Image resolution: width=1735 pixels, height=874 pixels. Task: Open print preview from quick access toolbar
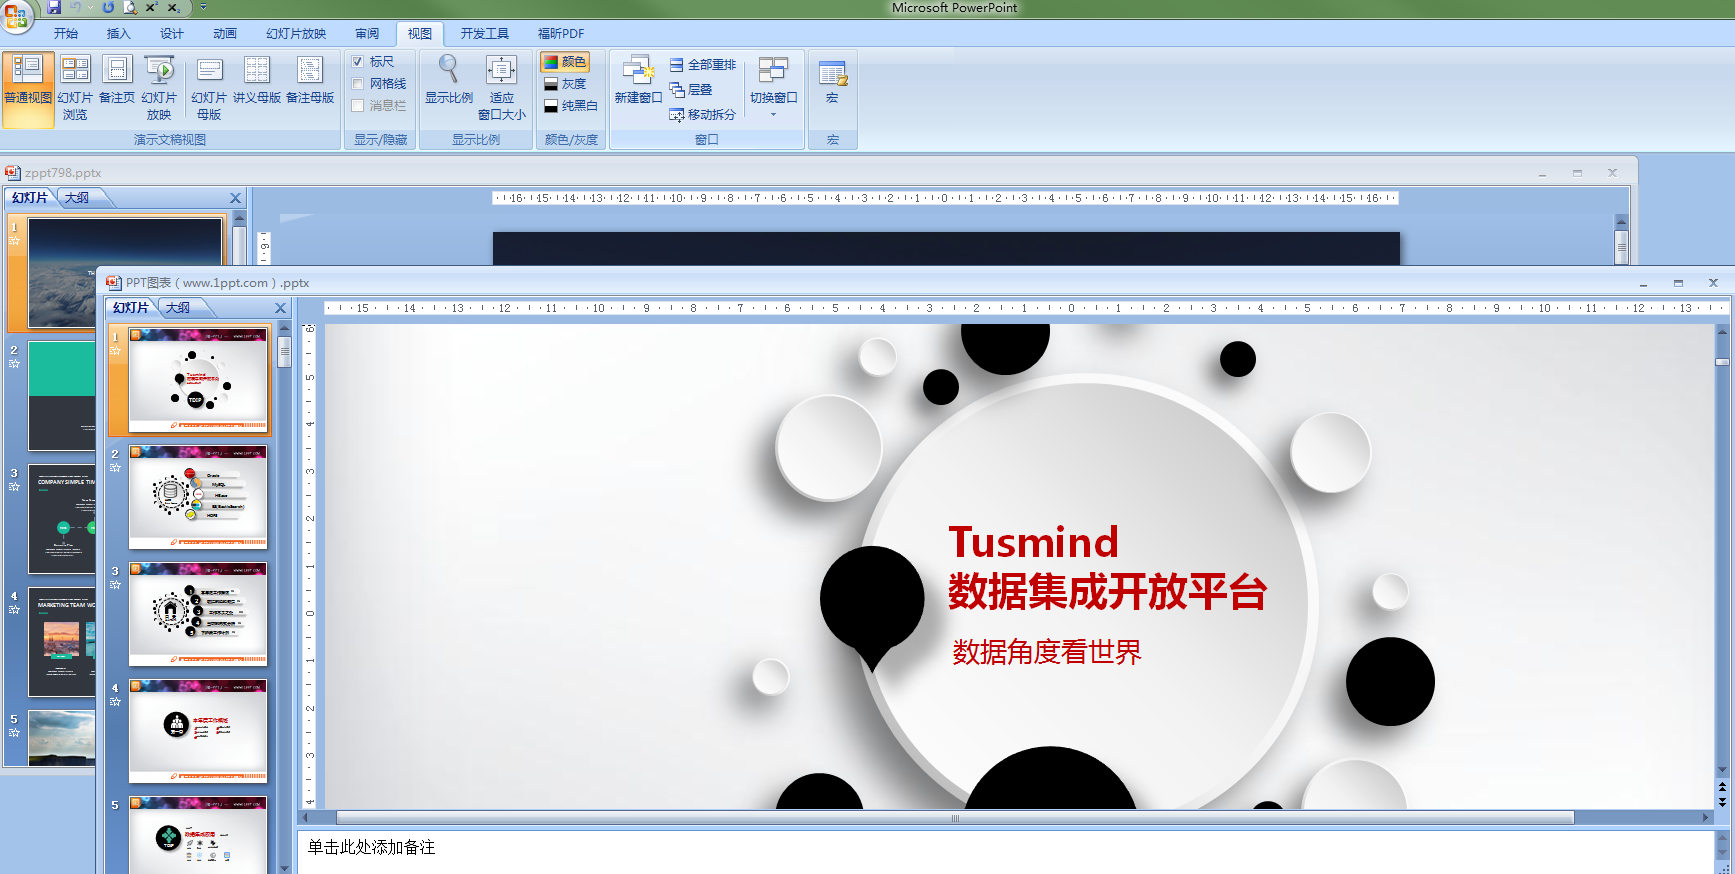pos(130,7)
